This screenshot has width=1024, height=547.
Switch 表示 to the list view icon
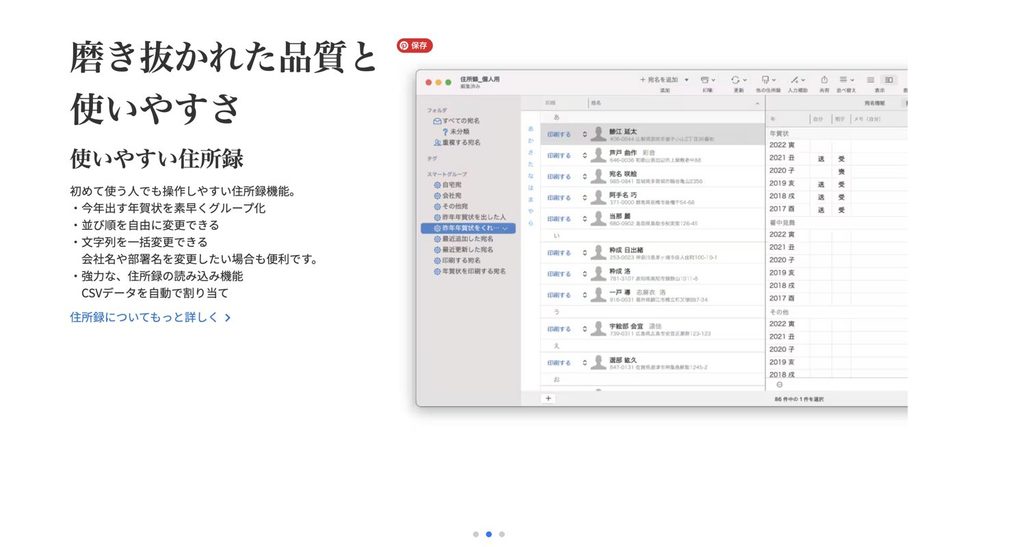point(871,80)
